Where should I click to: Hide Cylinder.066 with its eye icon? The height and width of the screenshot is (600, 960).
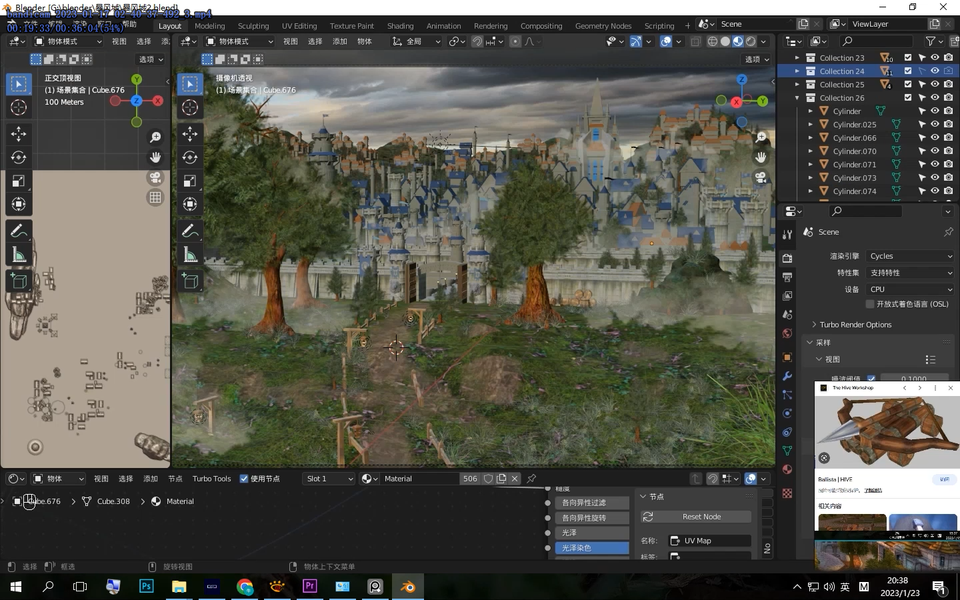point(934,138)
